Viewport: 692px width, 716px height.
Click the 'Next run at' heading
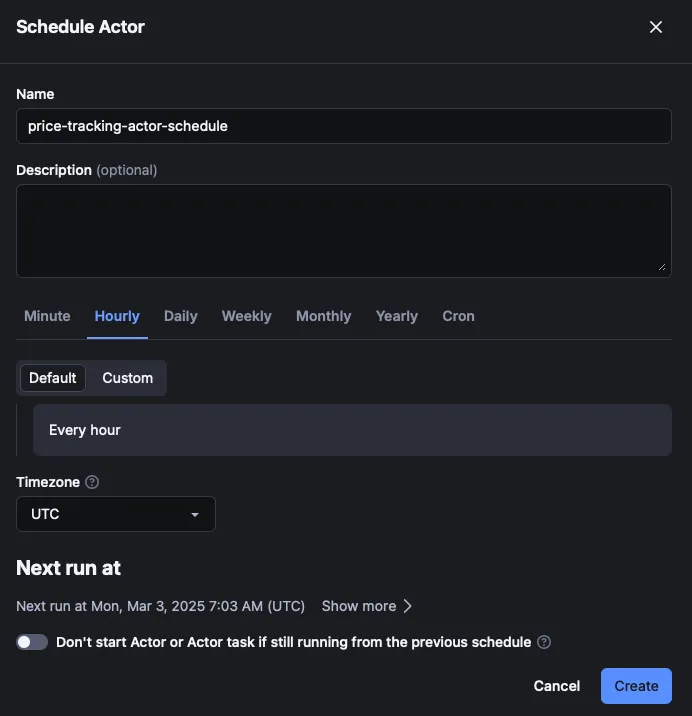click(x=69, y=568)
